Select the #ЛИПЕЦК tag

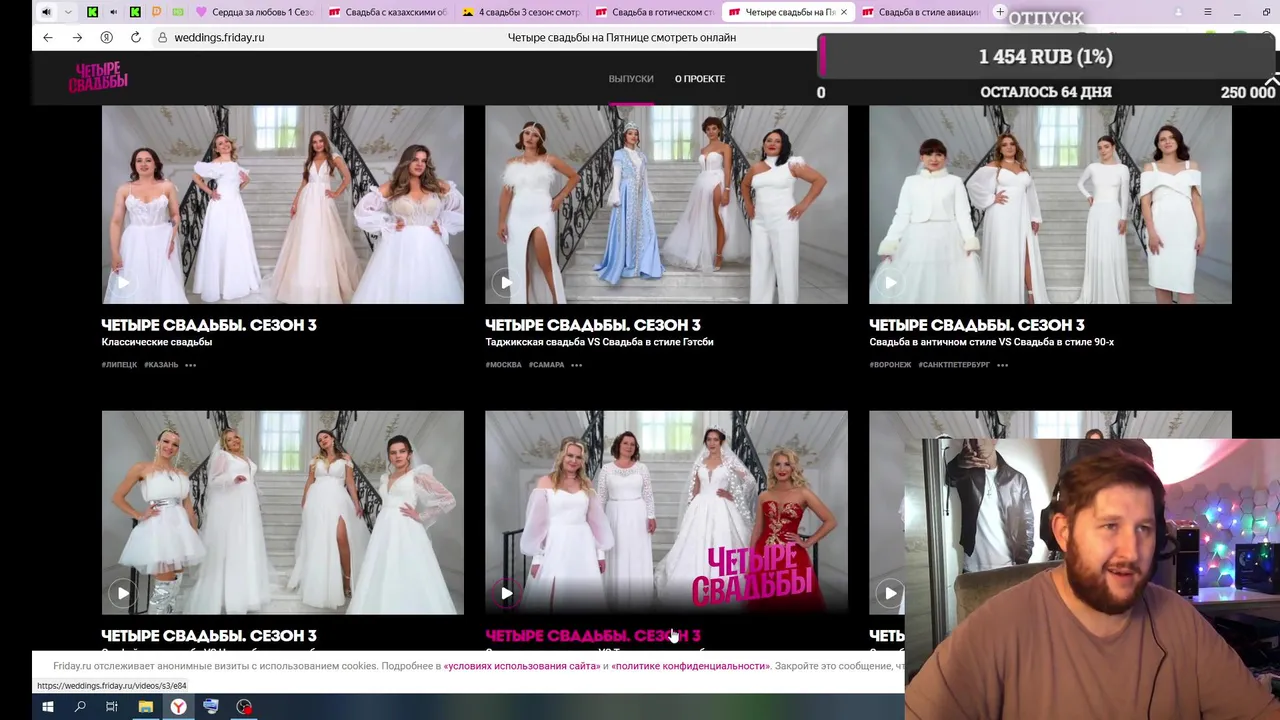click(119, 365)
